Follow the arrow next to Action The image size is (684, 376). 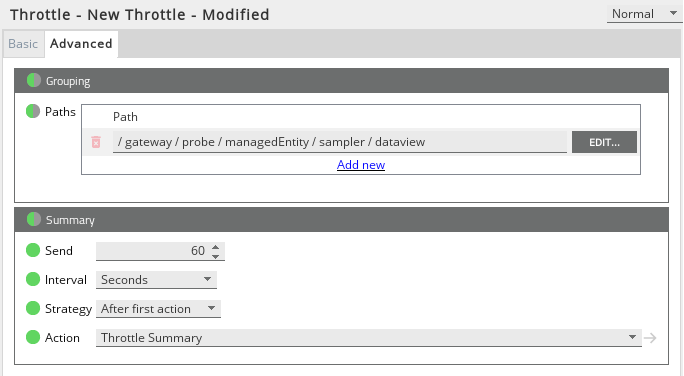click(650, 338)
